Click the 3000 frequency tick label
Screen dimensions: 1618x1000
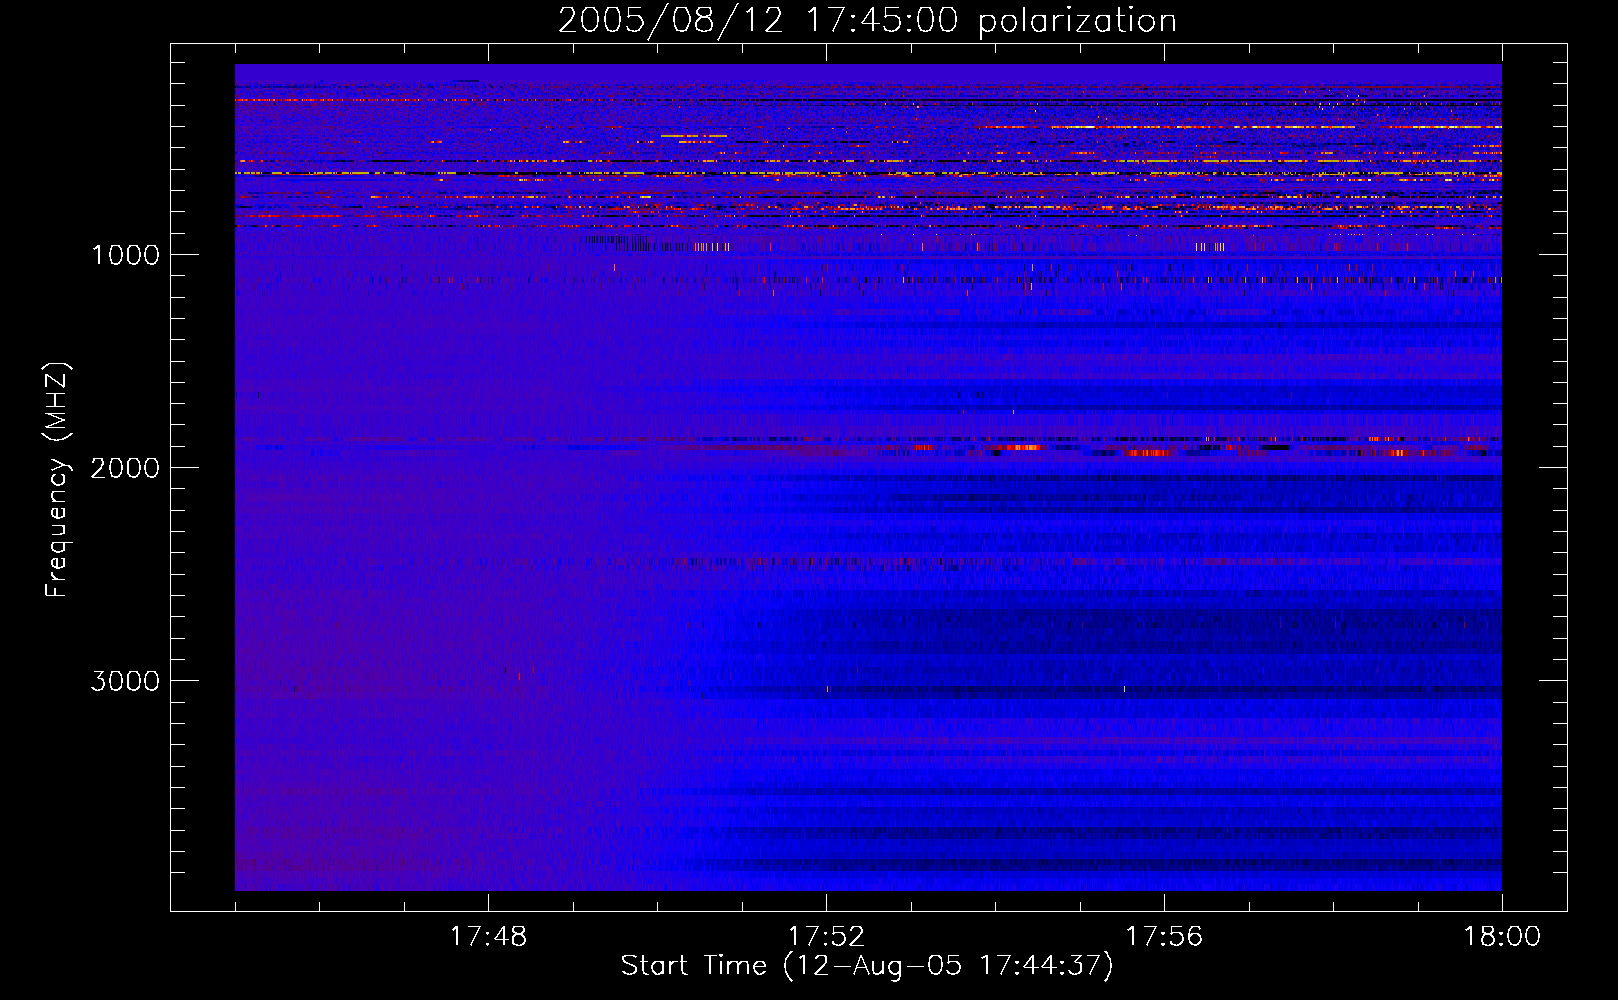[x=125, y=681]
